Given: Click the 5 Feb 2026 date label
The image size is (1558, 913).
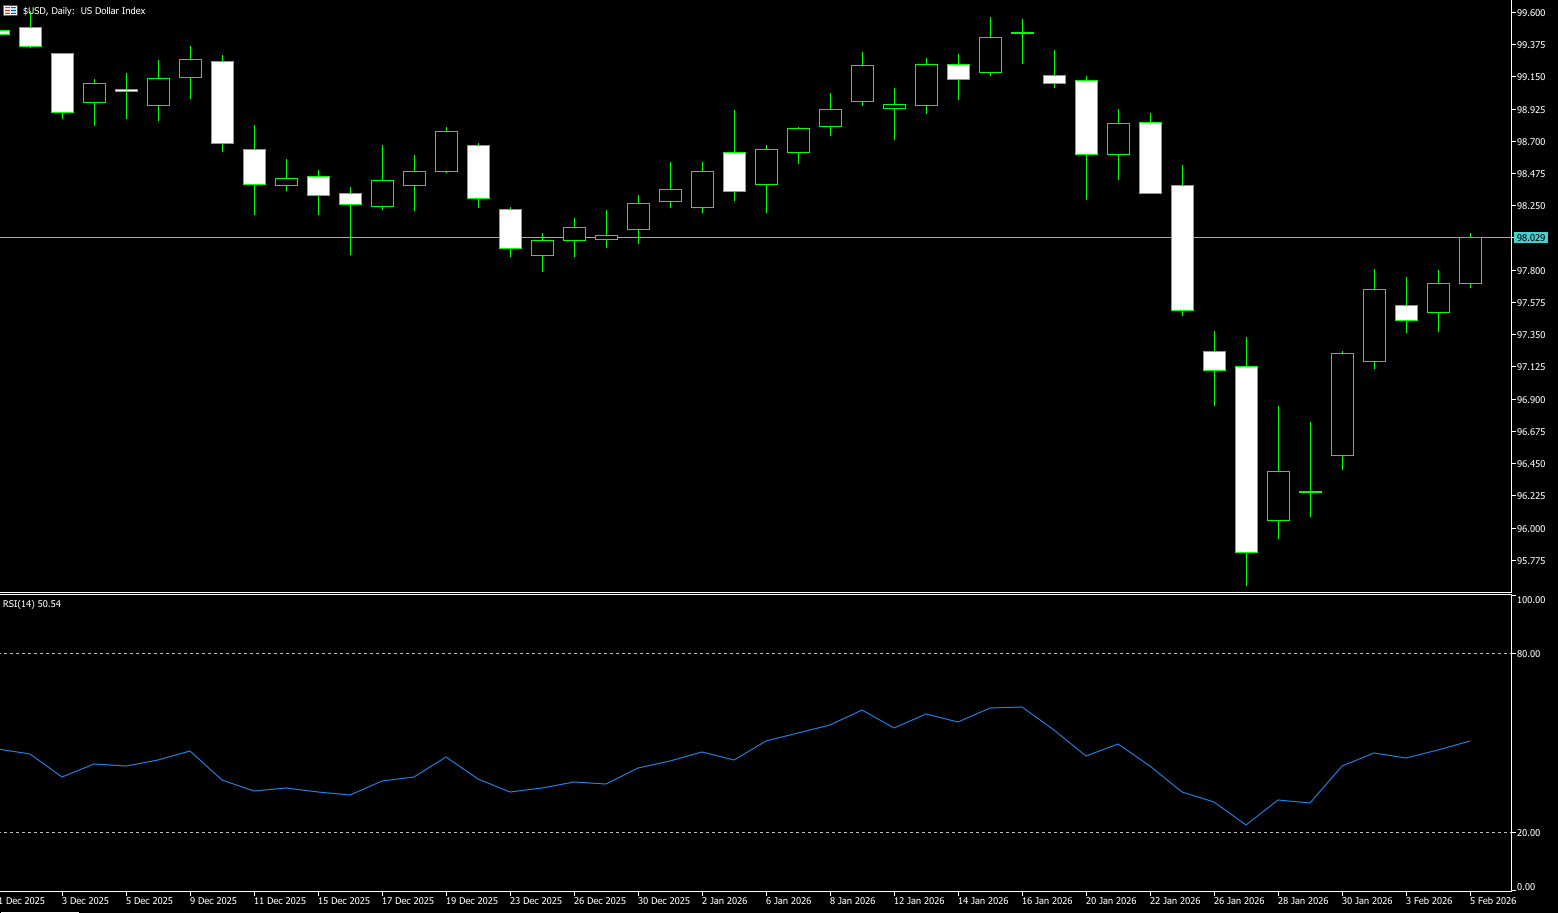Looking at the screenshot, I should pyautogui.click(x=1492, y=901).
